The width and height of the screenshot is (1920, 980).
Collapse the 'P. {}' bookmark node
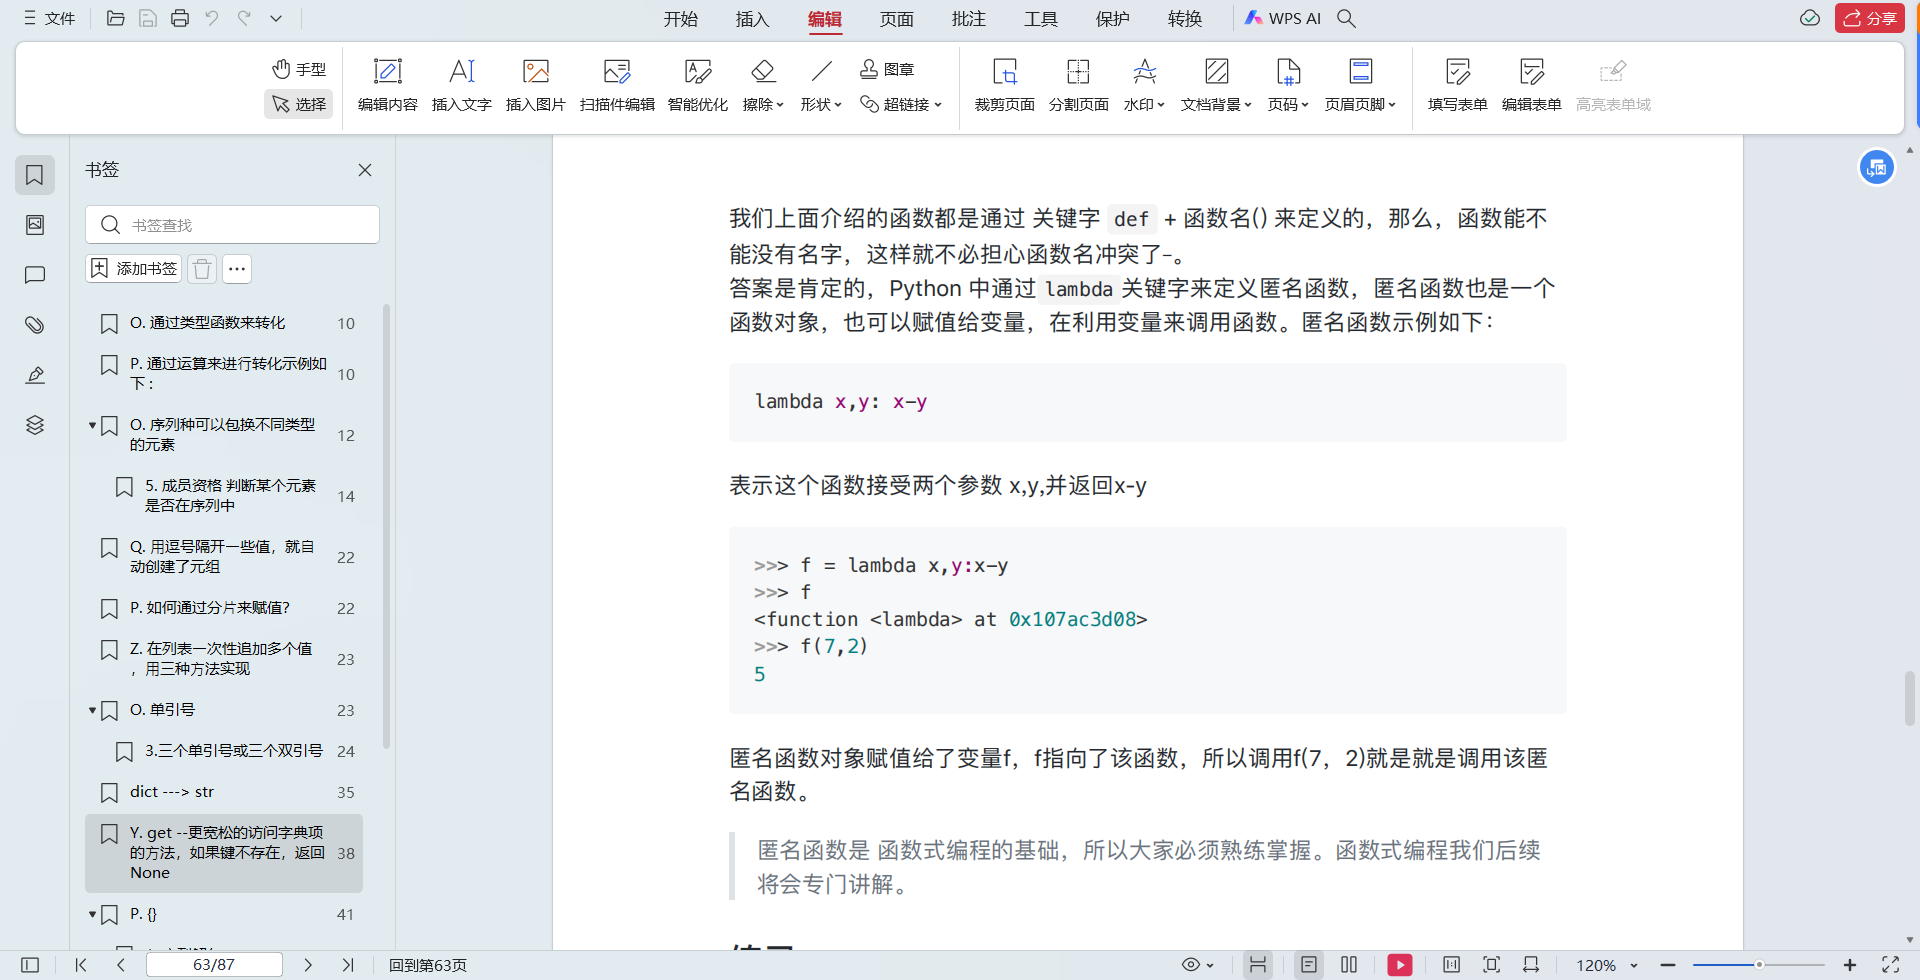92,914
